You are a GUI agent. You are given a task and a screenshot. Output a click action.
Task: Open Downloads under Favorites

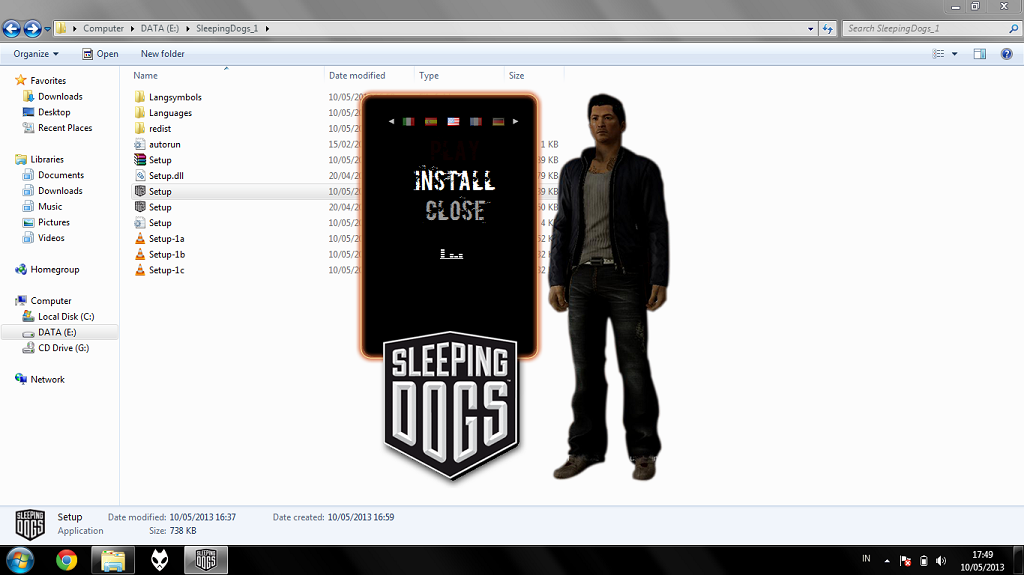pos(60,97)
